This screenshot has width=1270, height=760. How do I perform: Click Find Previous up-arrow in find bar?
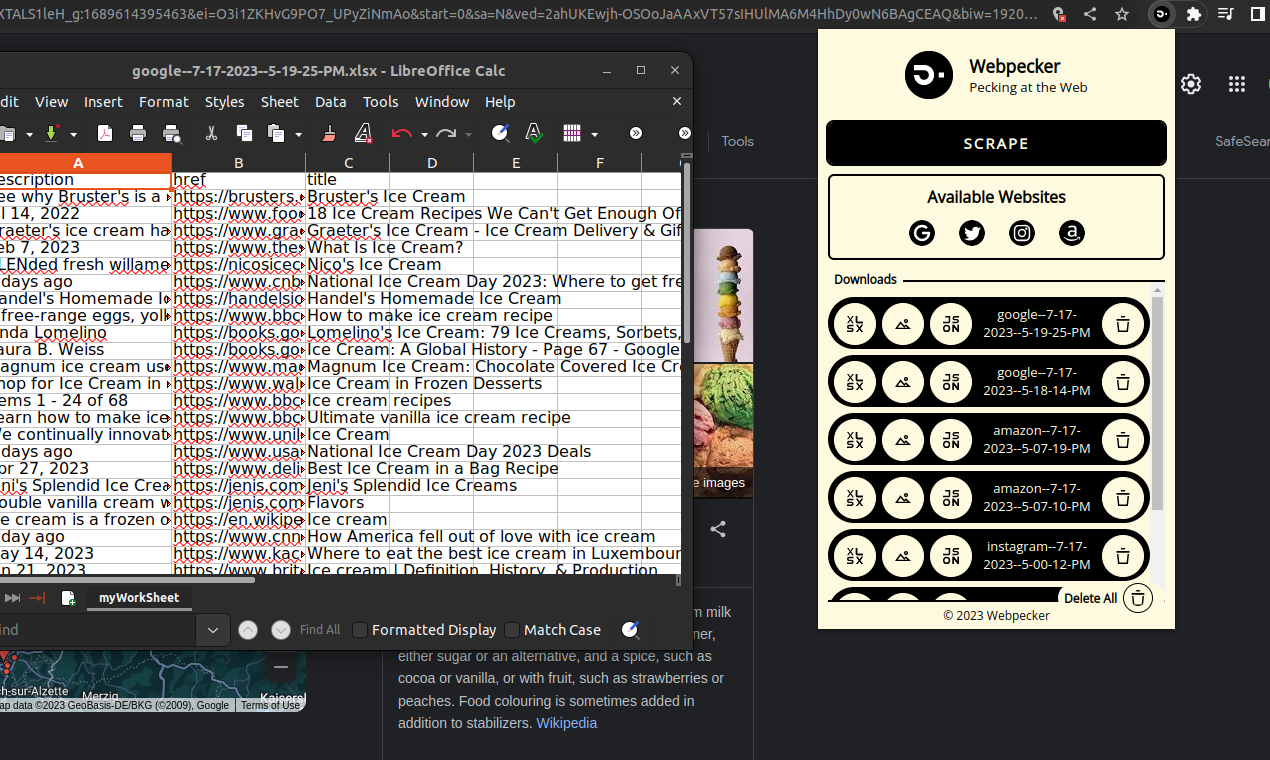248,630
